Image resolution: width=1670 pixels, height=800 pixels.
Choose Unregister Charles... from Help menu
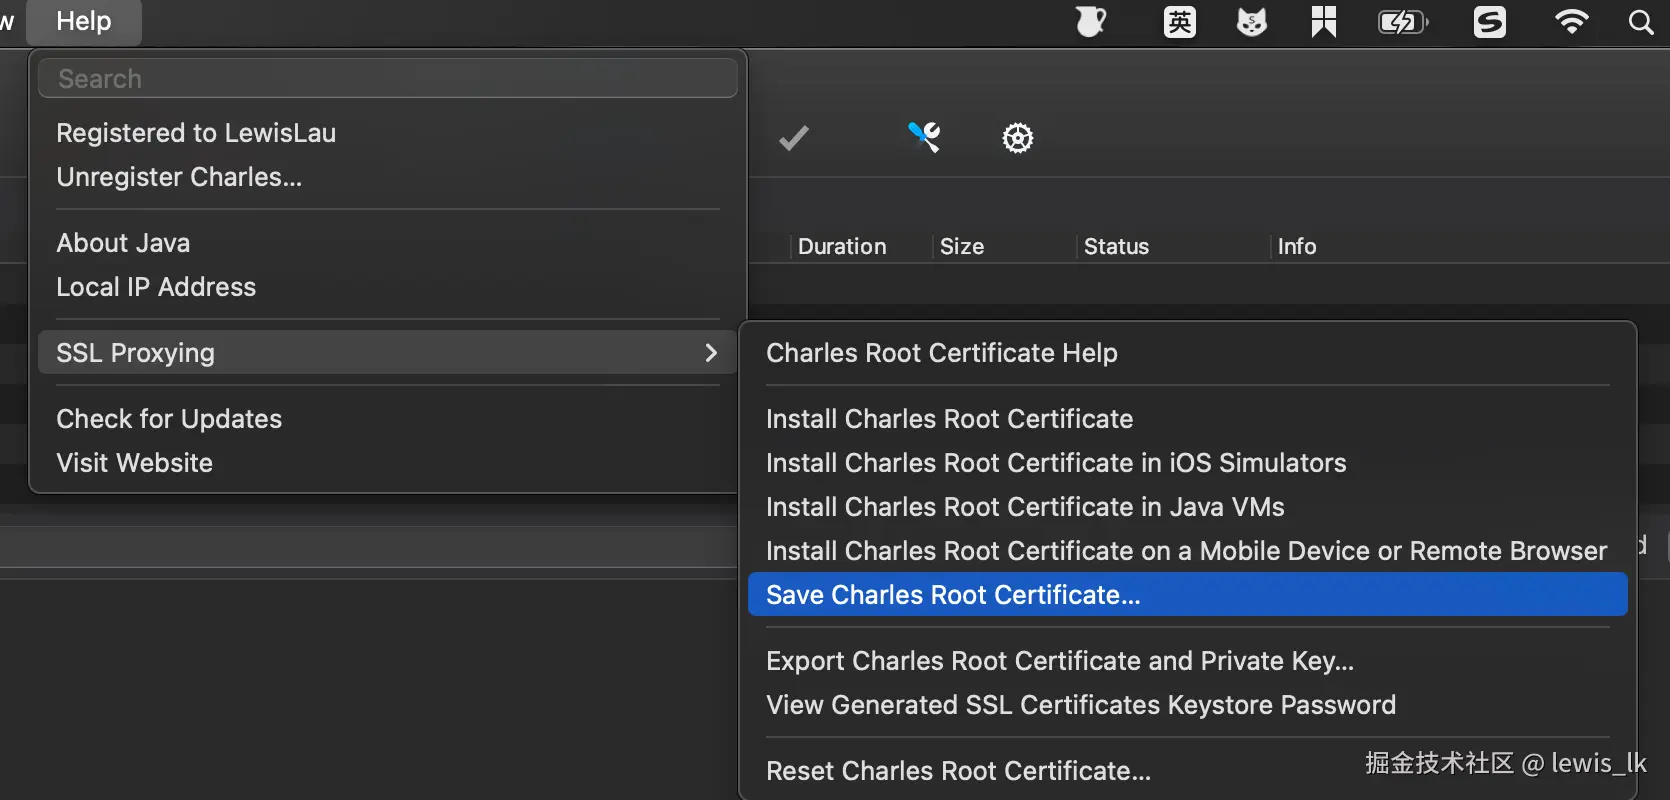pyautogui.click(x=388, y=177)
